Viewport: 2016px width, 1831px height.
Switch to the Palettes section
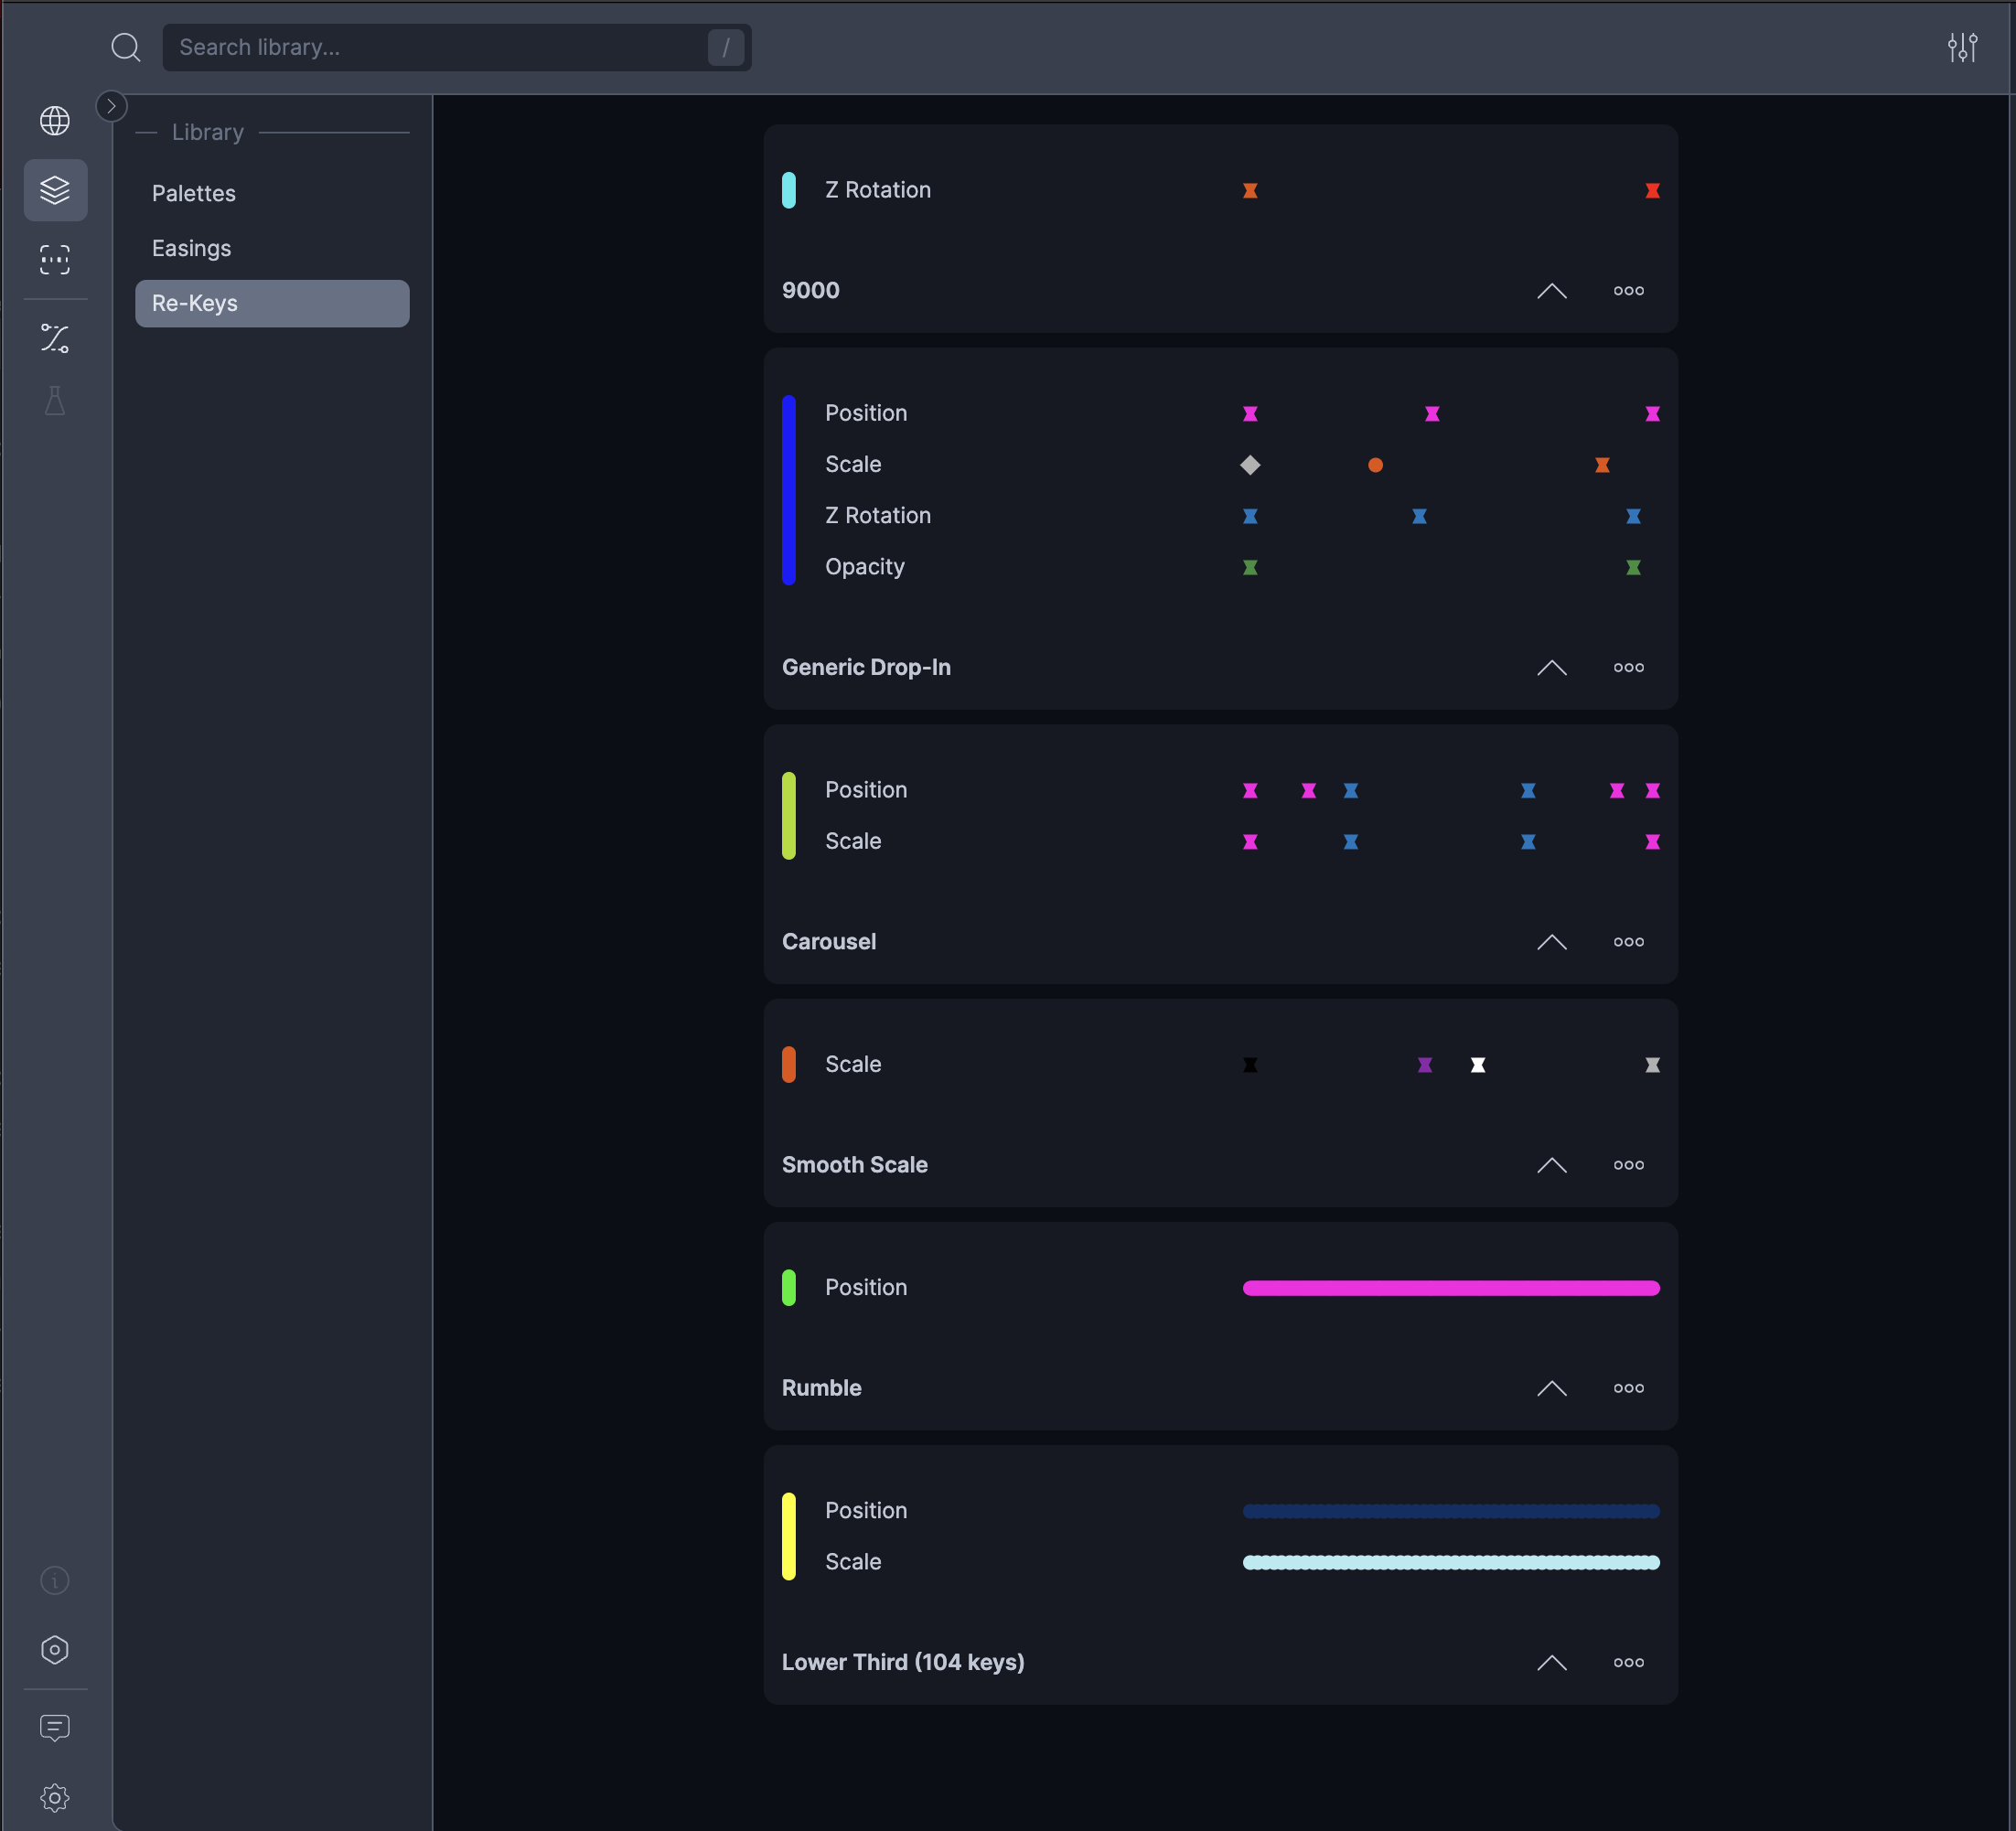tap(194, 193)
